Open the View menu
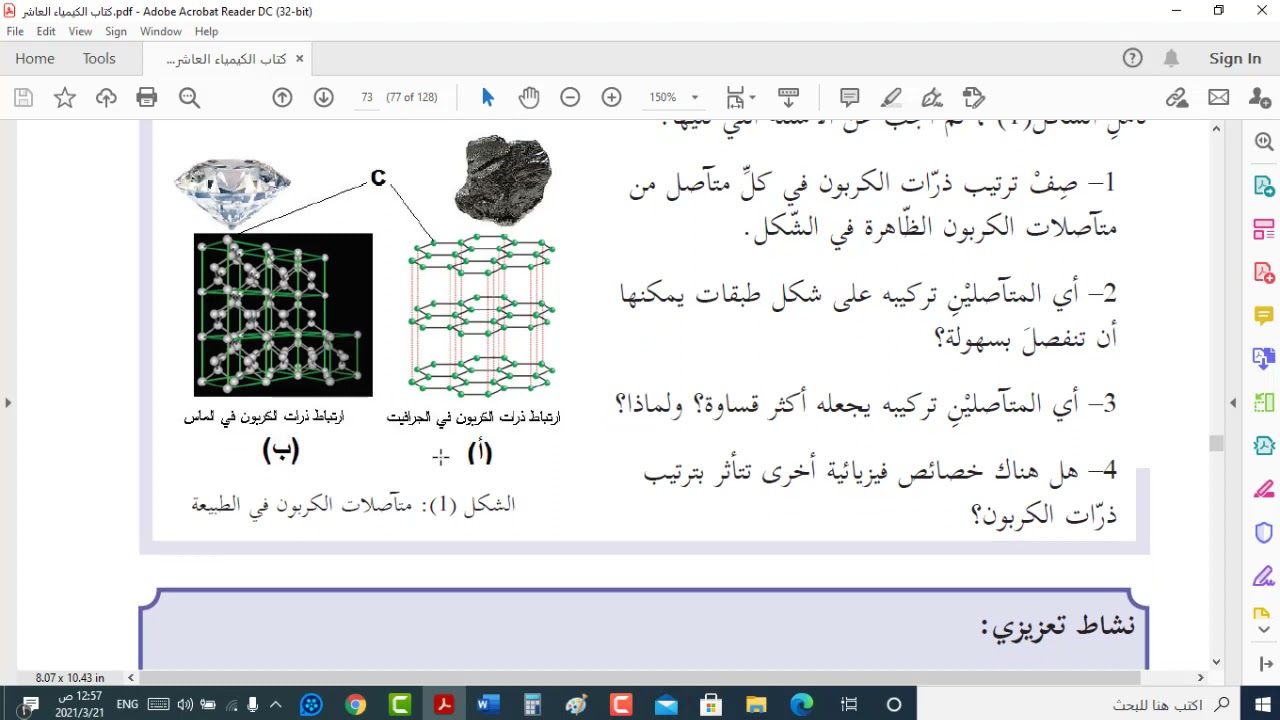Viewport: 1280px width, 720px height. pyautogui.click(x=80, y=31)
